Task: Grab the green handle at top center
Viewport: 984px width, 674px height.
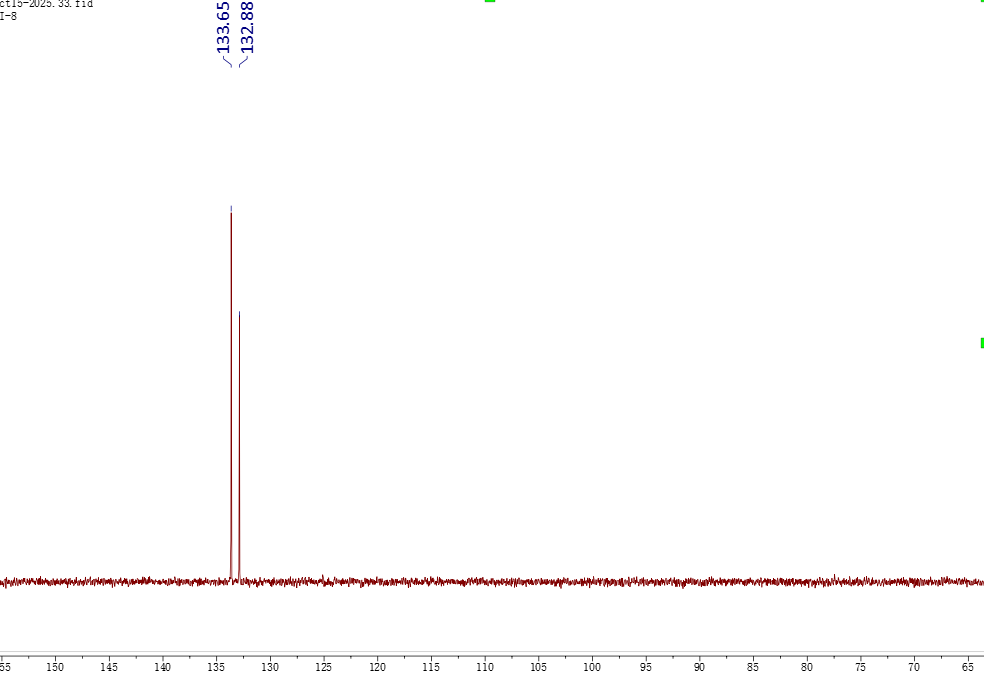Action: click(490, 1)
